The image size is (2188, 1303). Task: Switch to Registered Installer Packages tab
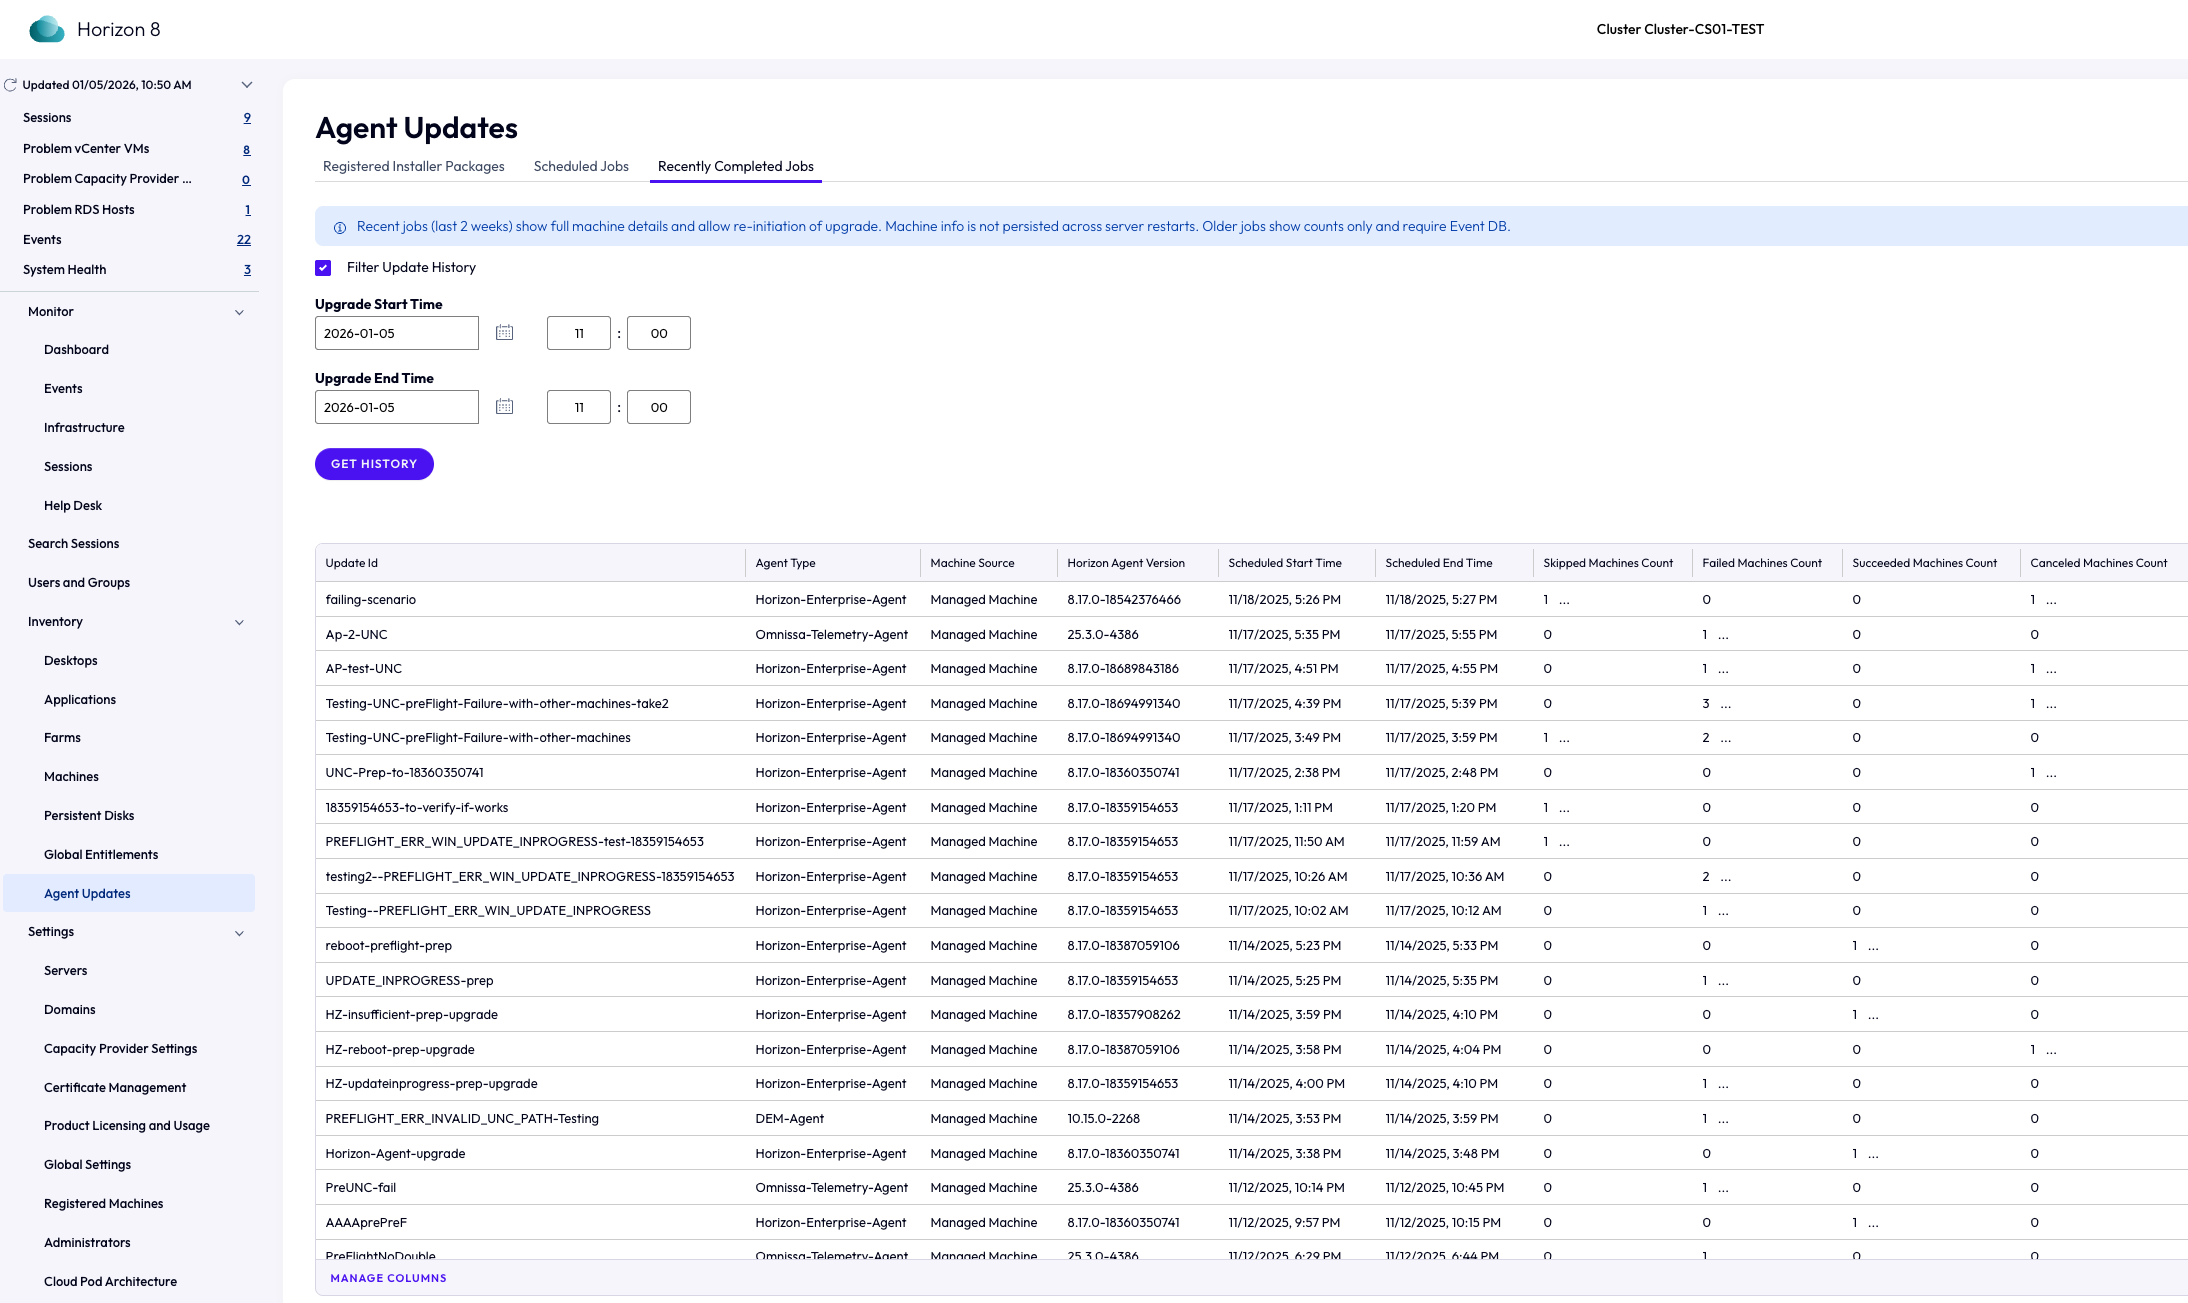[413, 167]
